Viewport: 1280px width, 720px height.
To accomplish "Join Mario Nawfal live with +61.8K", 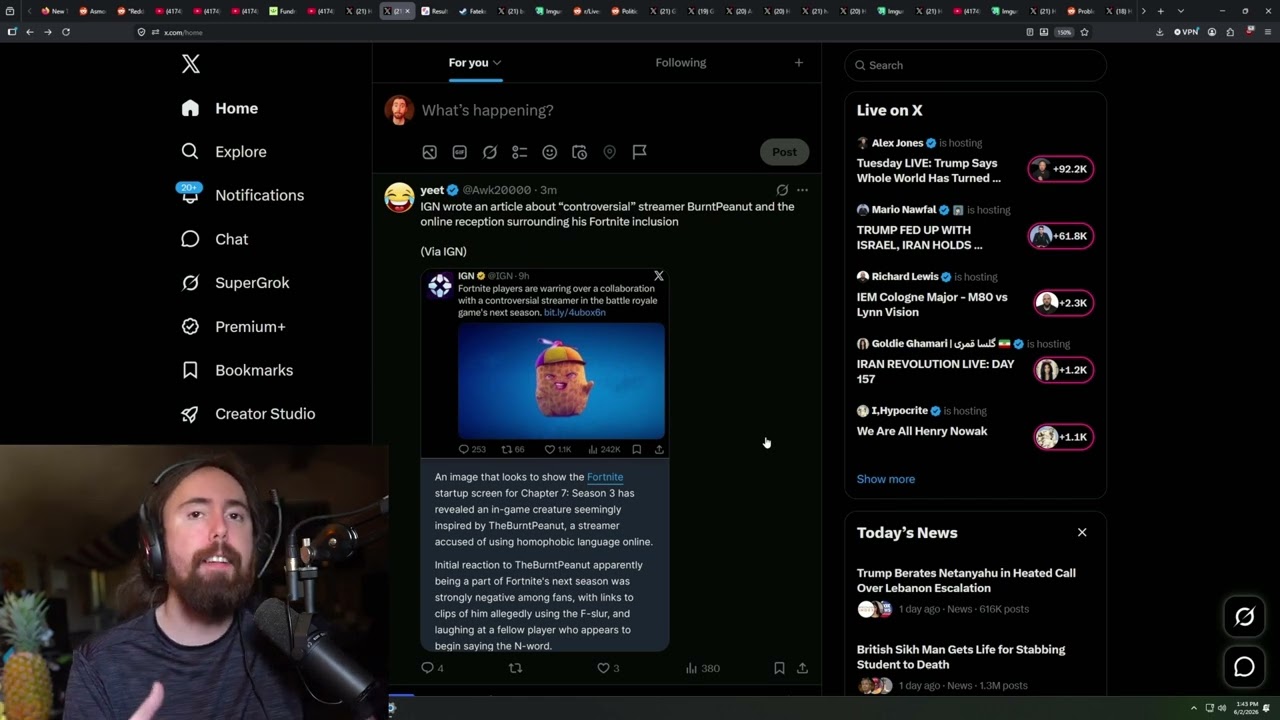I will 1061,236.
